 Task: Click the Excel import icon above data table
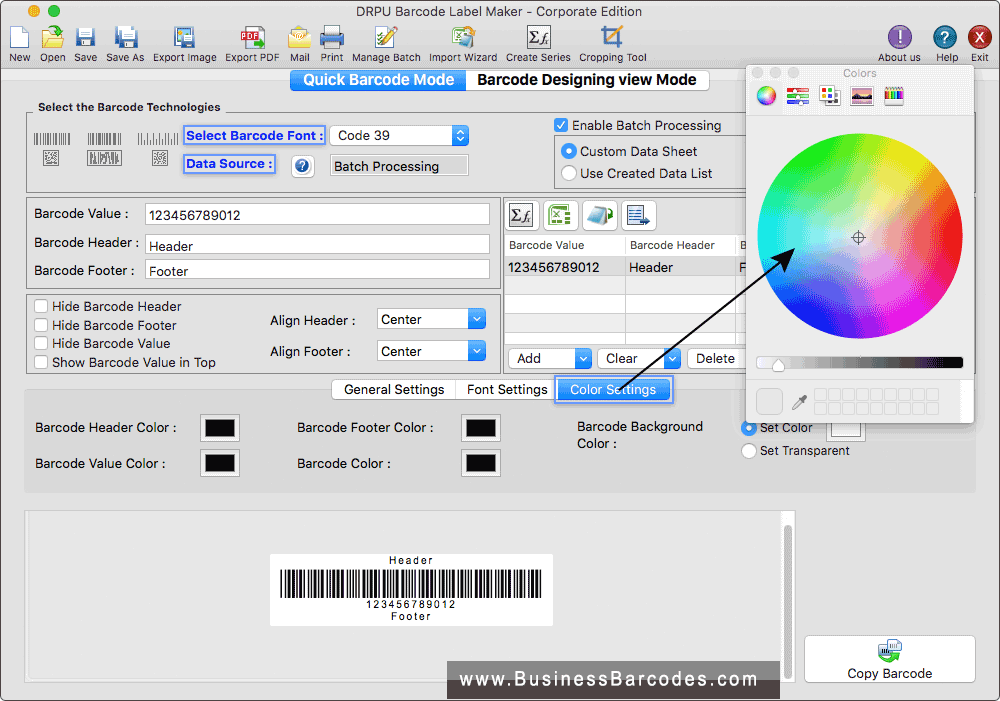(x=560, y=216)
